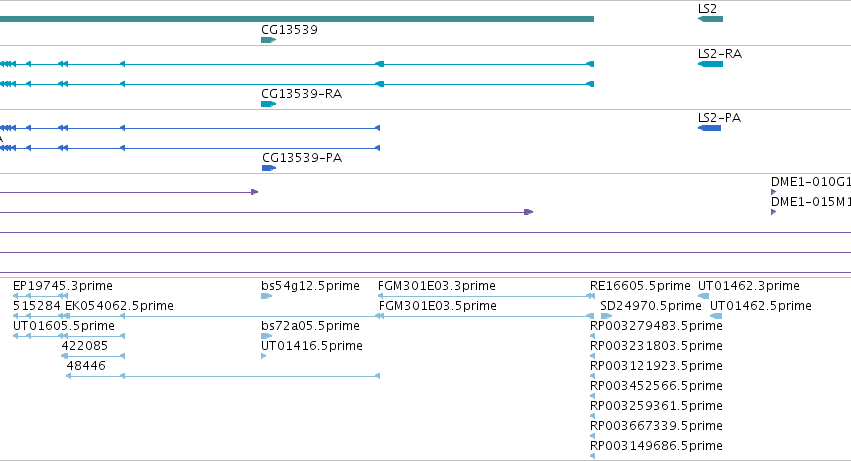Image resolution: width=851 pixels, height=461 pixels.
Task: Click the bs54g12.5prime label
Action: point(310,286)
